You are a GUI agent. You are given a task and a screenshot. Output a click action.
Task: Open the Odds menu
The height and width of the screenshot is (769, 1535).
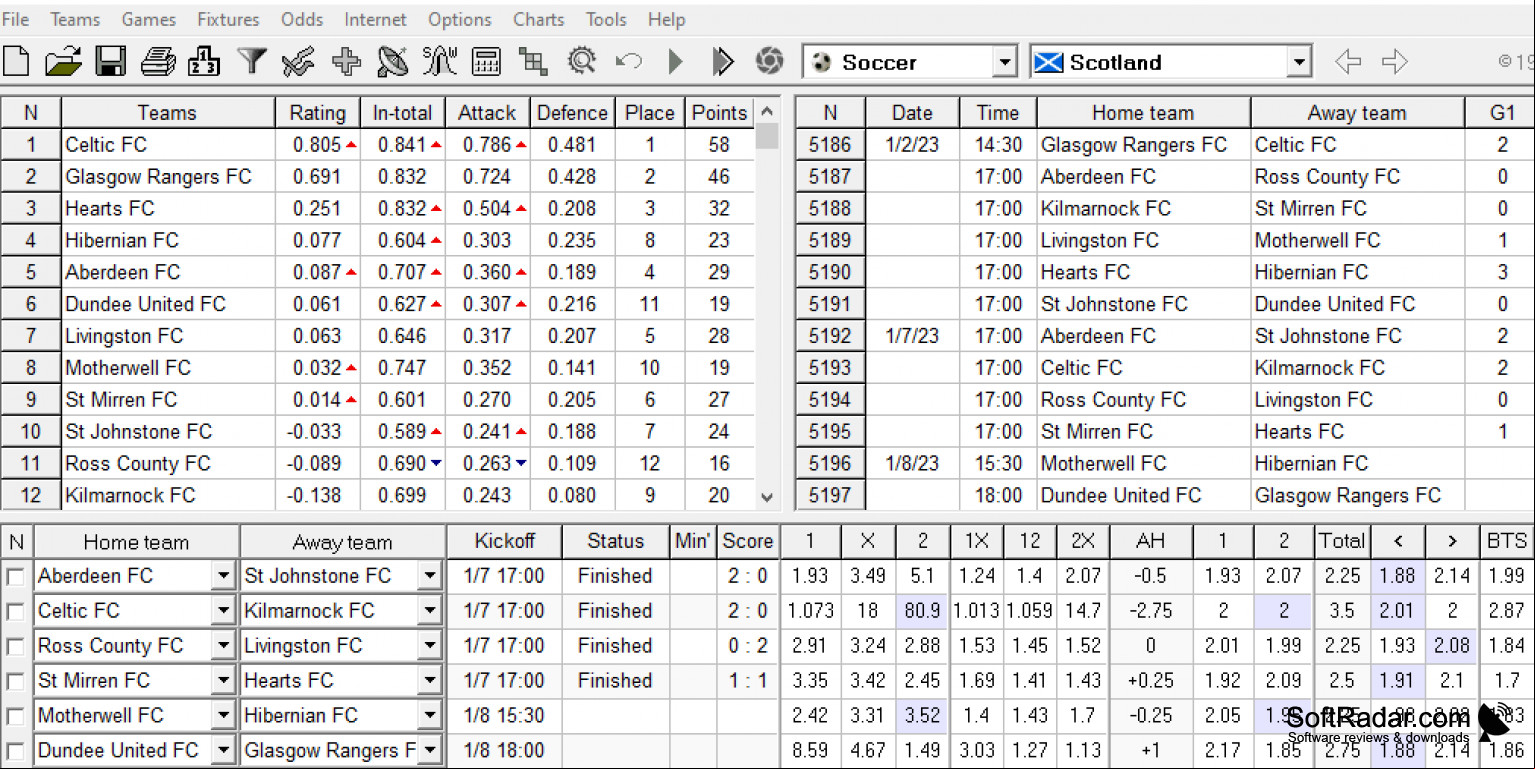[302, 19]
